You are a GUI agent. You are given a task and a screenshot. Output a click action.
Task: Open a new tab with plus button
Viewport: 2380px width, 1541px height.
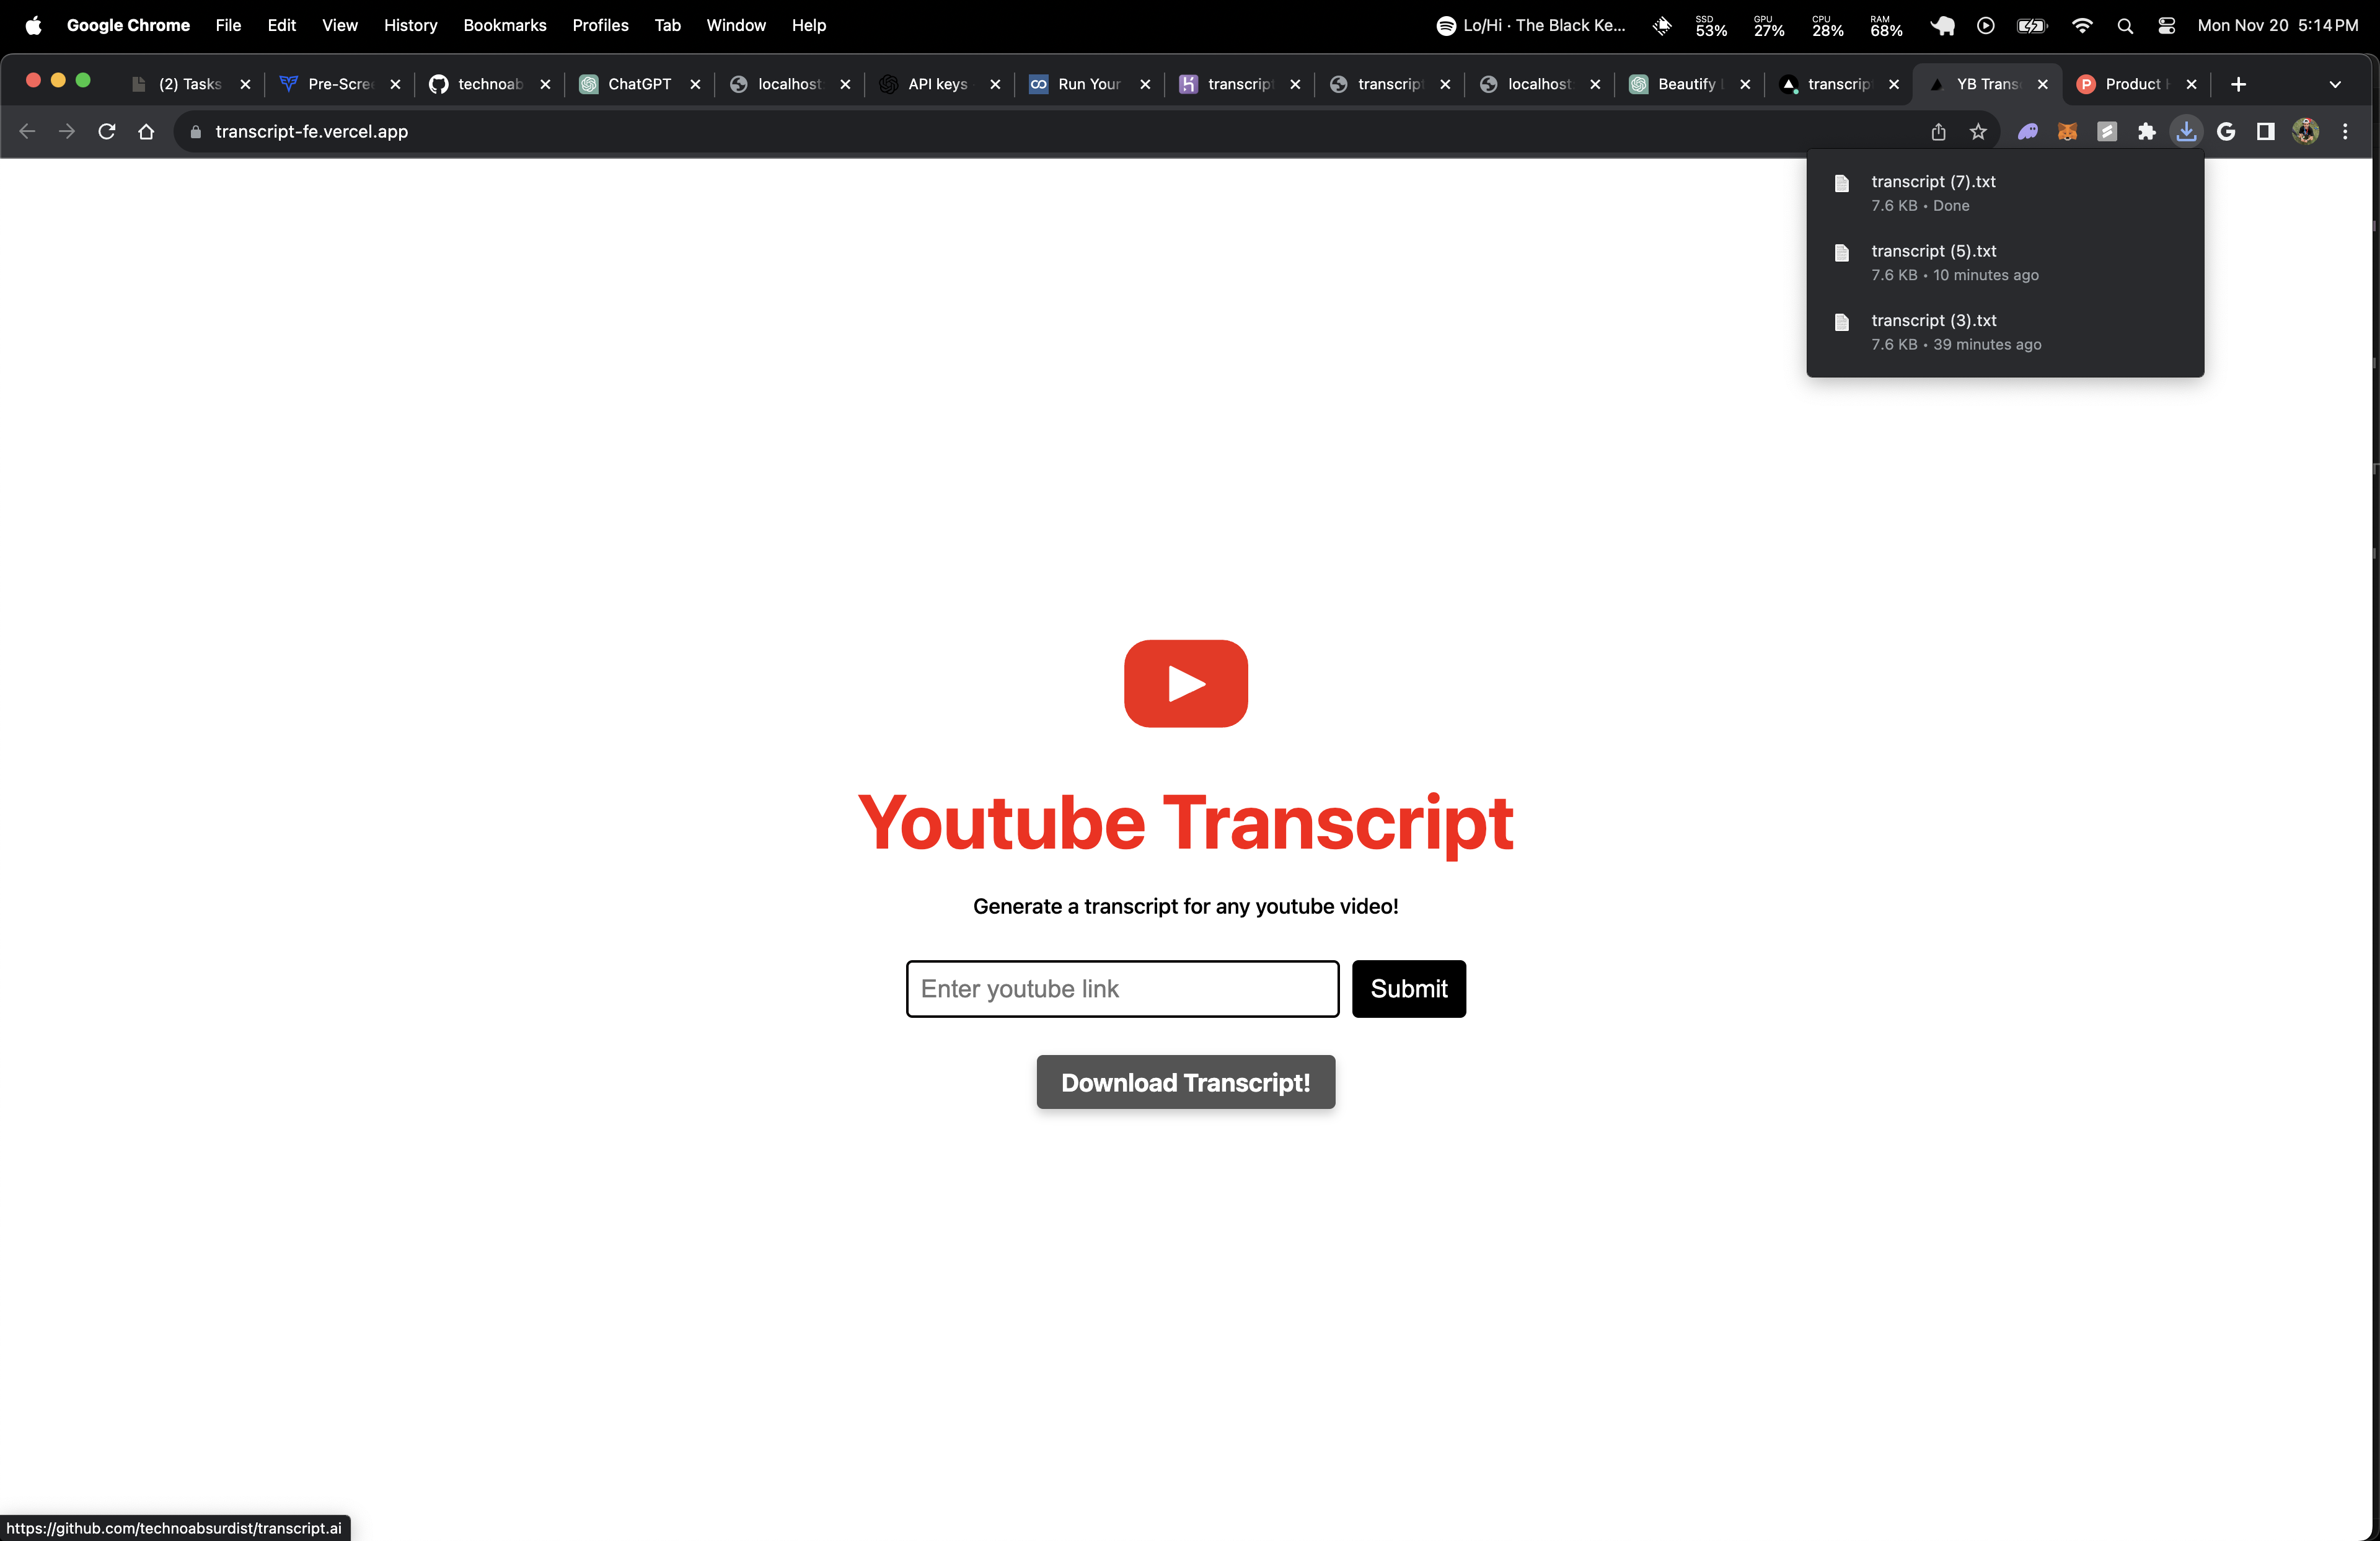pos(2238,84)
